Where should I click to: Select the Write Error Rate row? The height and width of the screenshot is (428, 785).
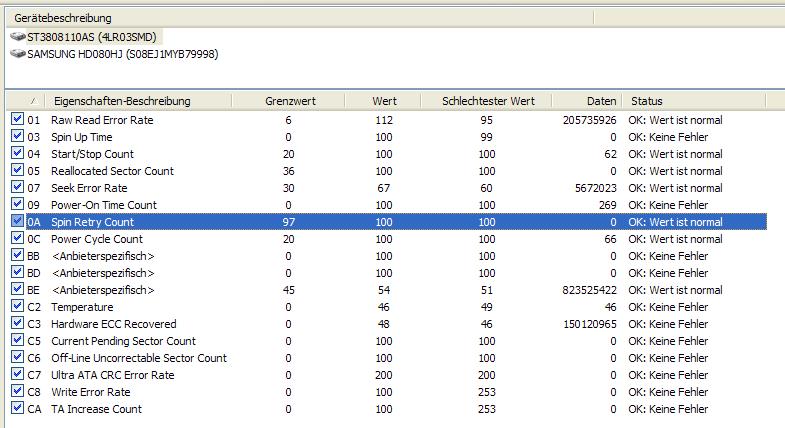coord(388,392)
